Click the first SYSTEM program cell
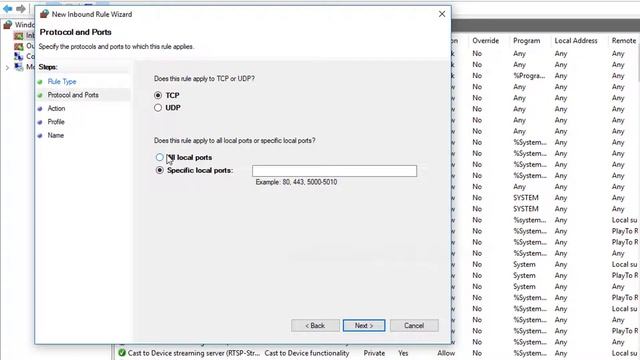Screen dimensions: 640x360 [526, 198]
